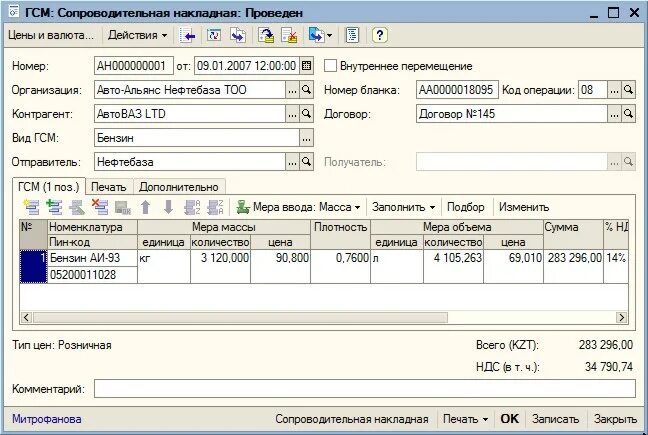The height and width of the screenshot is (435, 648).
Task: Click ellipsis selector for Организация field
Action: pos(292,90)
